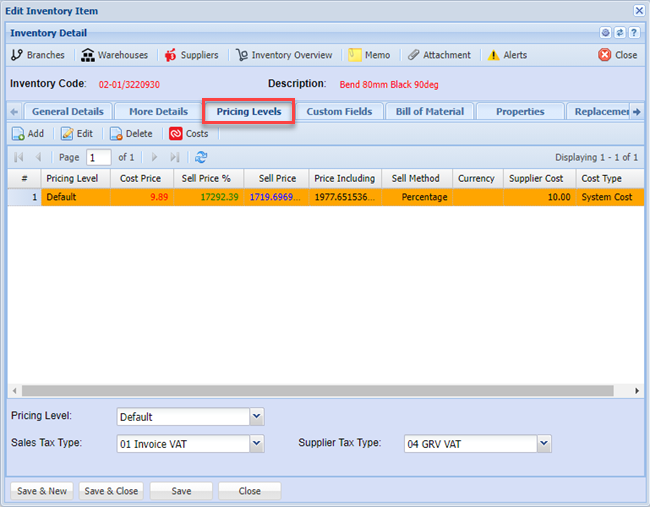Open the Memo for this item

coord(369,55)
